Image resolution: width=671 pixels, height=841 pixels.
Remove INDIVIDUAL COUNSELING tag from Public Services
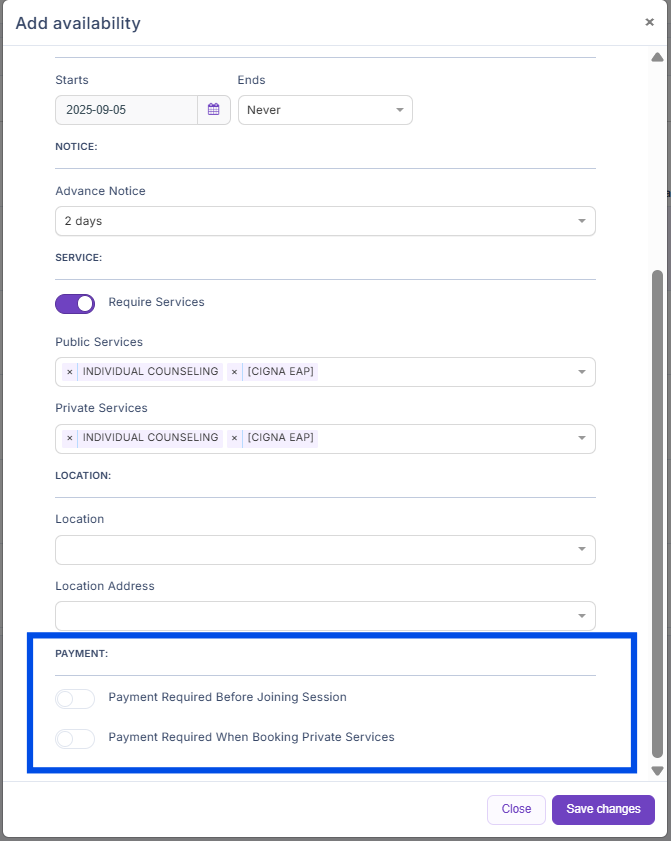(70, 372)
